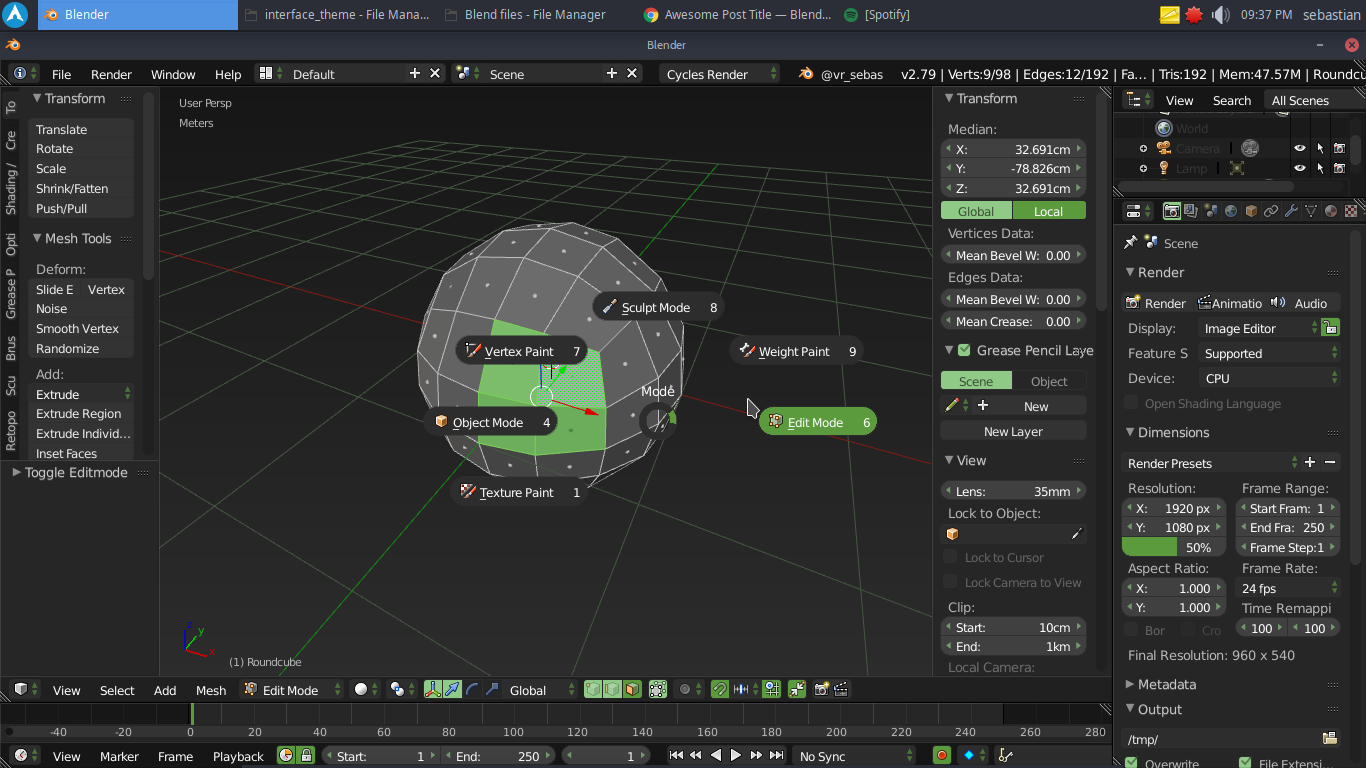Select the Object grease pencil source toggle
The height and width of the screenshot is (768, 1366).
(x=1049, y=381)
